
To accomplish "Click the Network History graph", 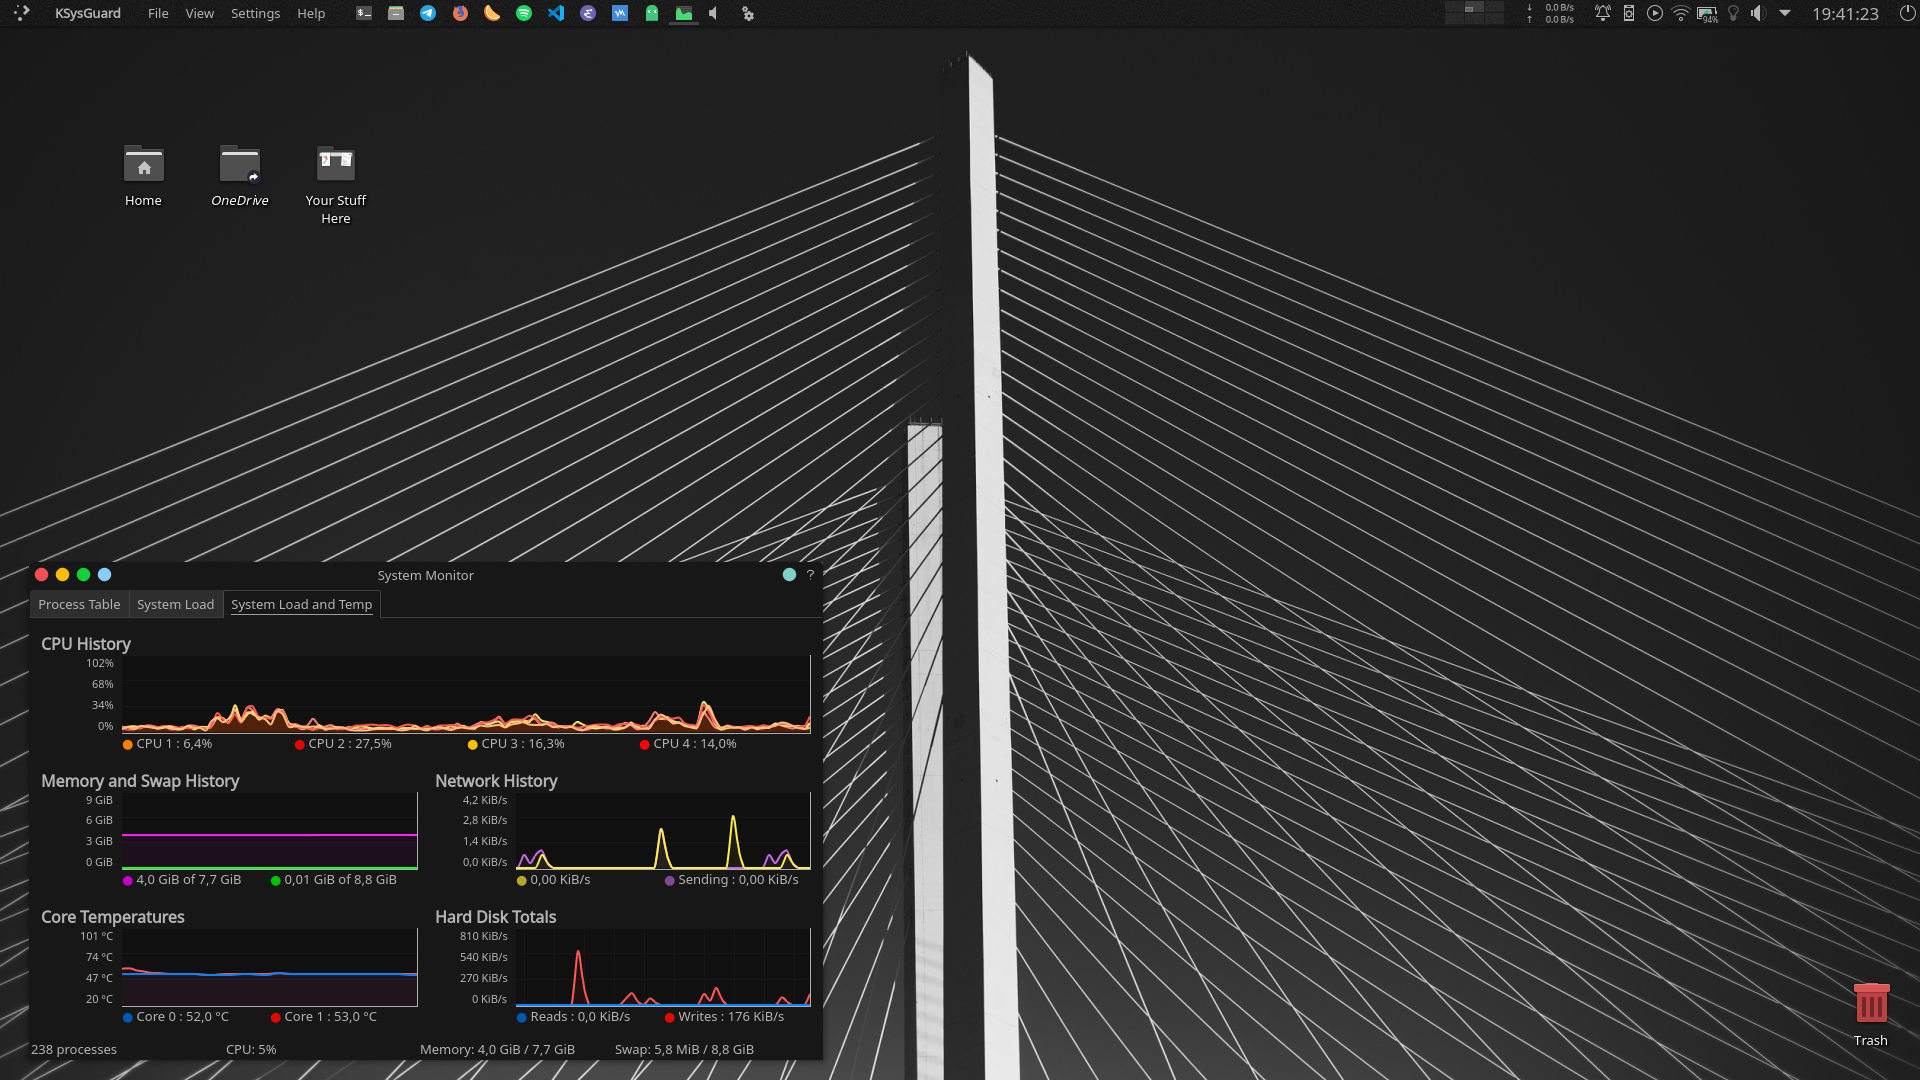I will click(x=663, y=831).
